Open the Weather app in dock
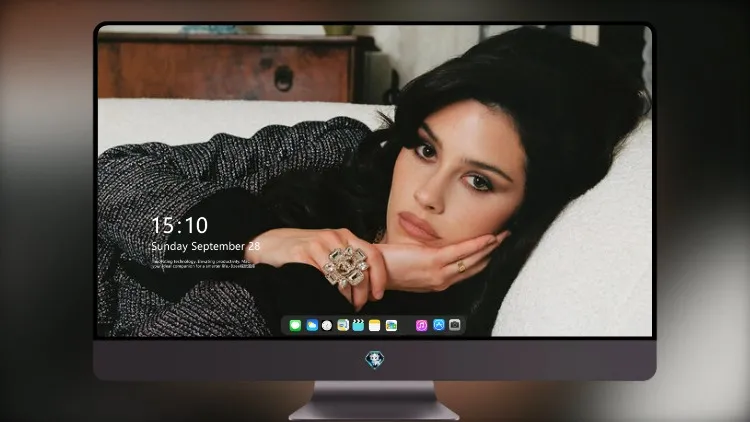The height and width of the screenshot is (422, 750). 312,326
